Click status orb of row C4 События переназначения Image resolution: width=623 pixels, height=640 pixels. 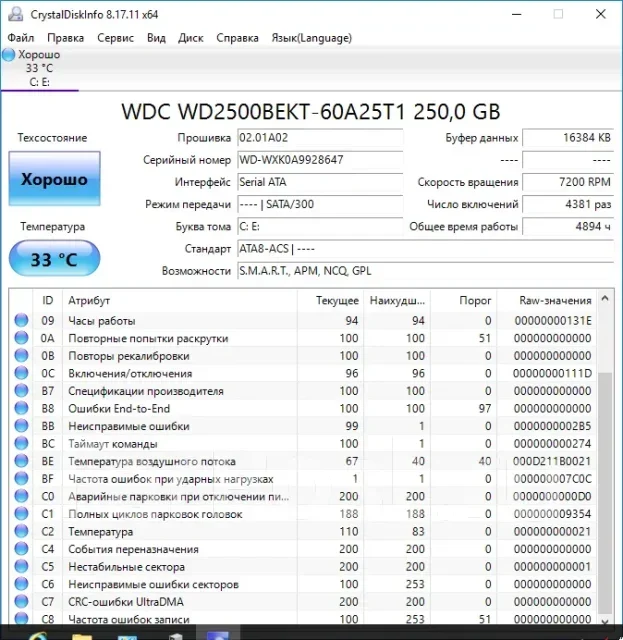(x=21, y=549)
